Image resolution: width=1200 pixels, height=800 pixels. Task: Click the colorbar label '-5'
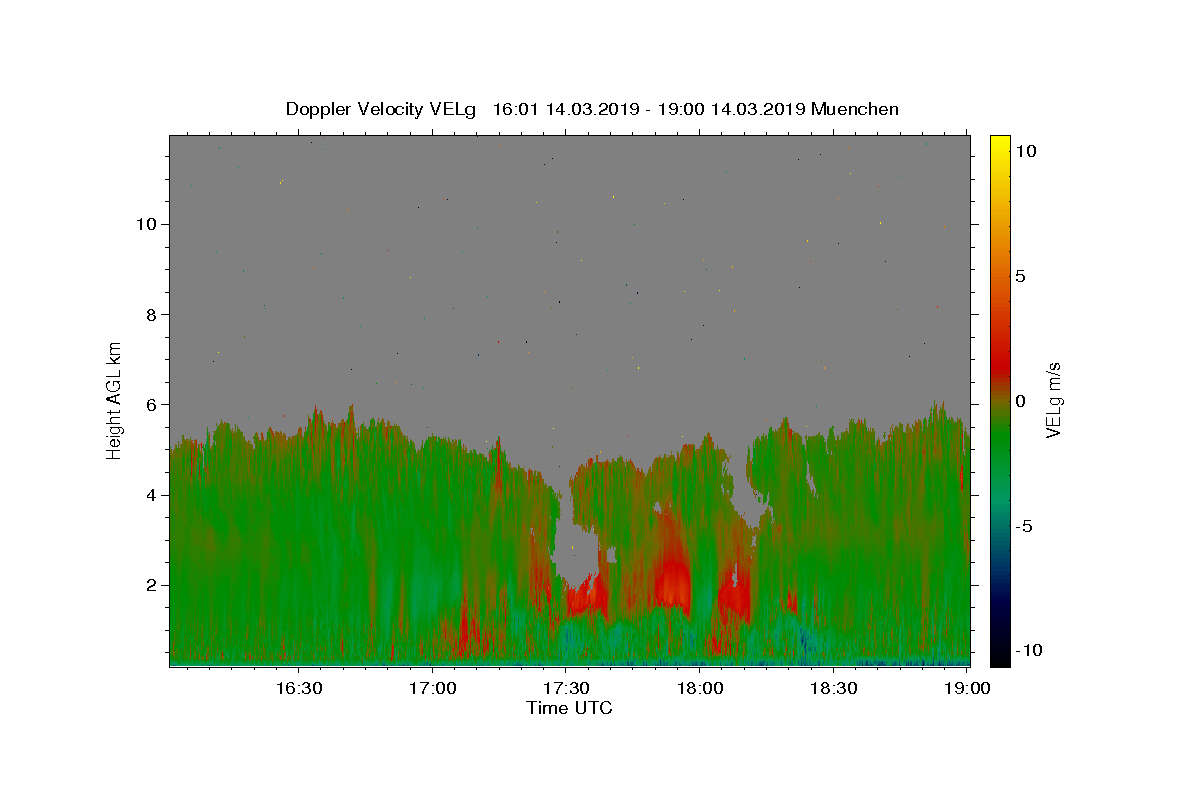click(x=1024, y=526)
